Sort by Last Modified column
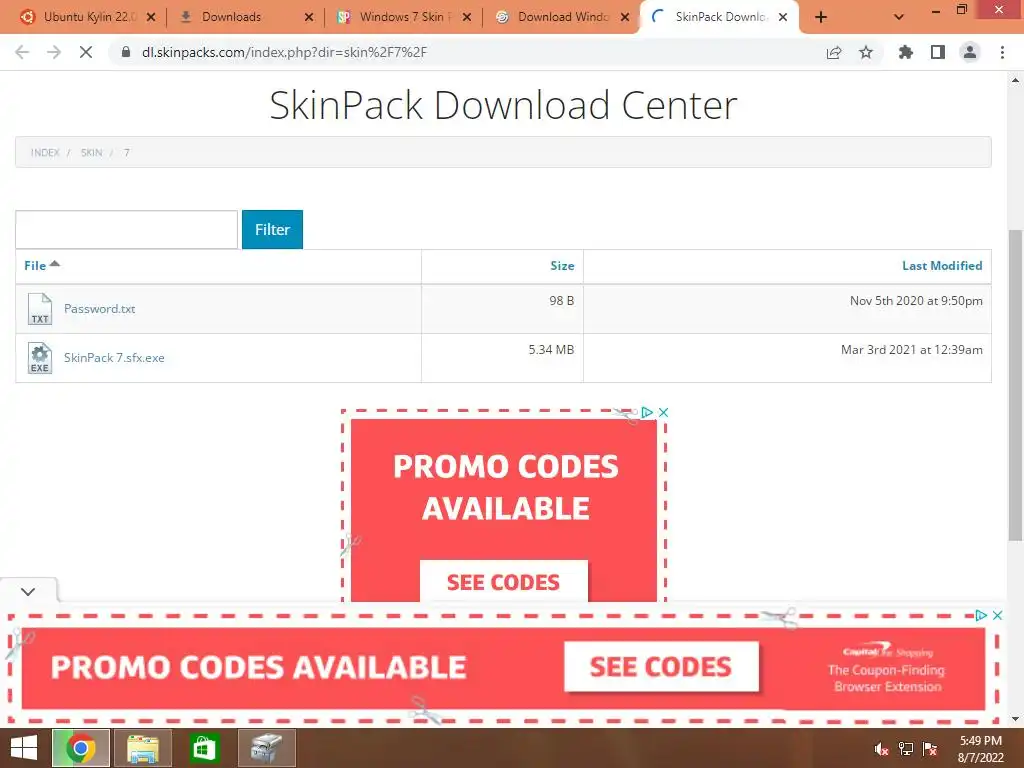Viewport: 1024px width, 768px height. click(x=942, y=265)
